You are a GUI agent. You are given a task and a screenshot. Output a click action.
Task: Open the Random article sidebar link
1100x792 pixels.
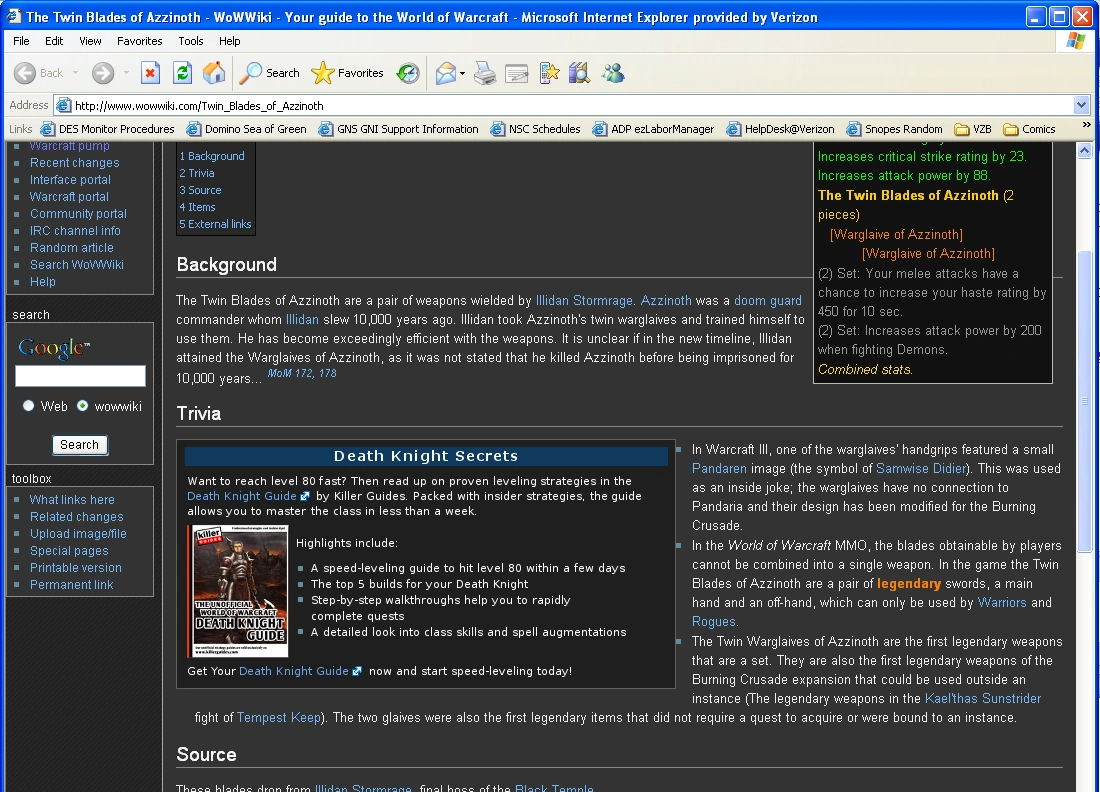[x=72, y=248]
